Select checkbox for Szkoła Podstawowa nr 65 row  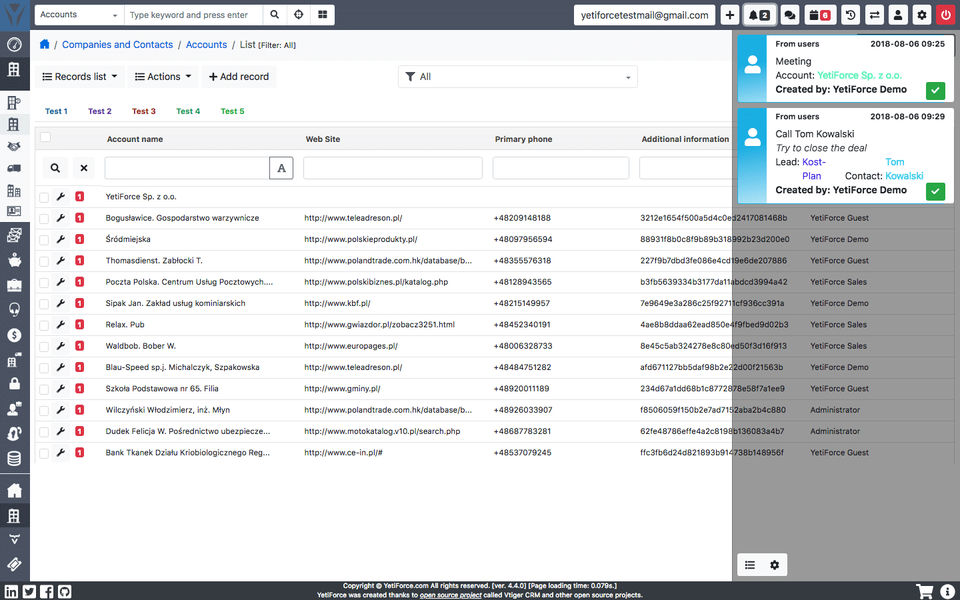pos(44,389)
